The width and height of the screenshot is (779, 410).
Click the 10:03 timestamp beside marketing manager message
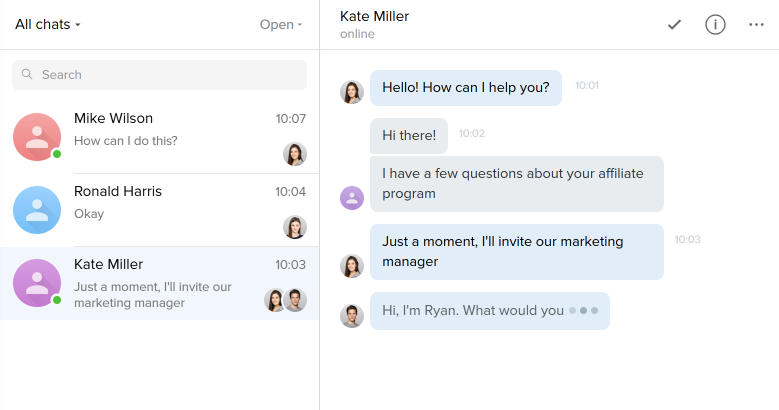point(687,240)
